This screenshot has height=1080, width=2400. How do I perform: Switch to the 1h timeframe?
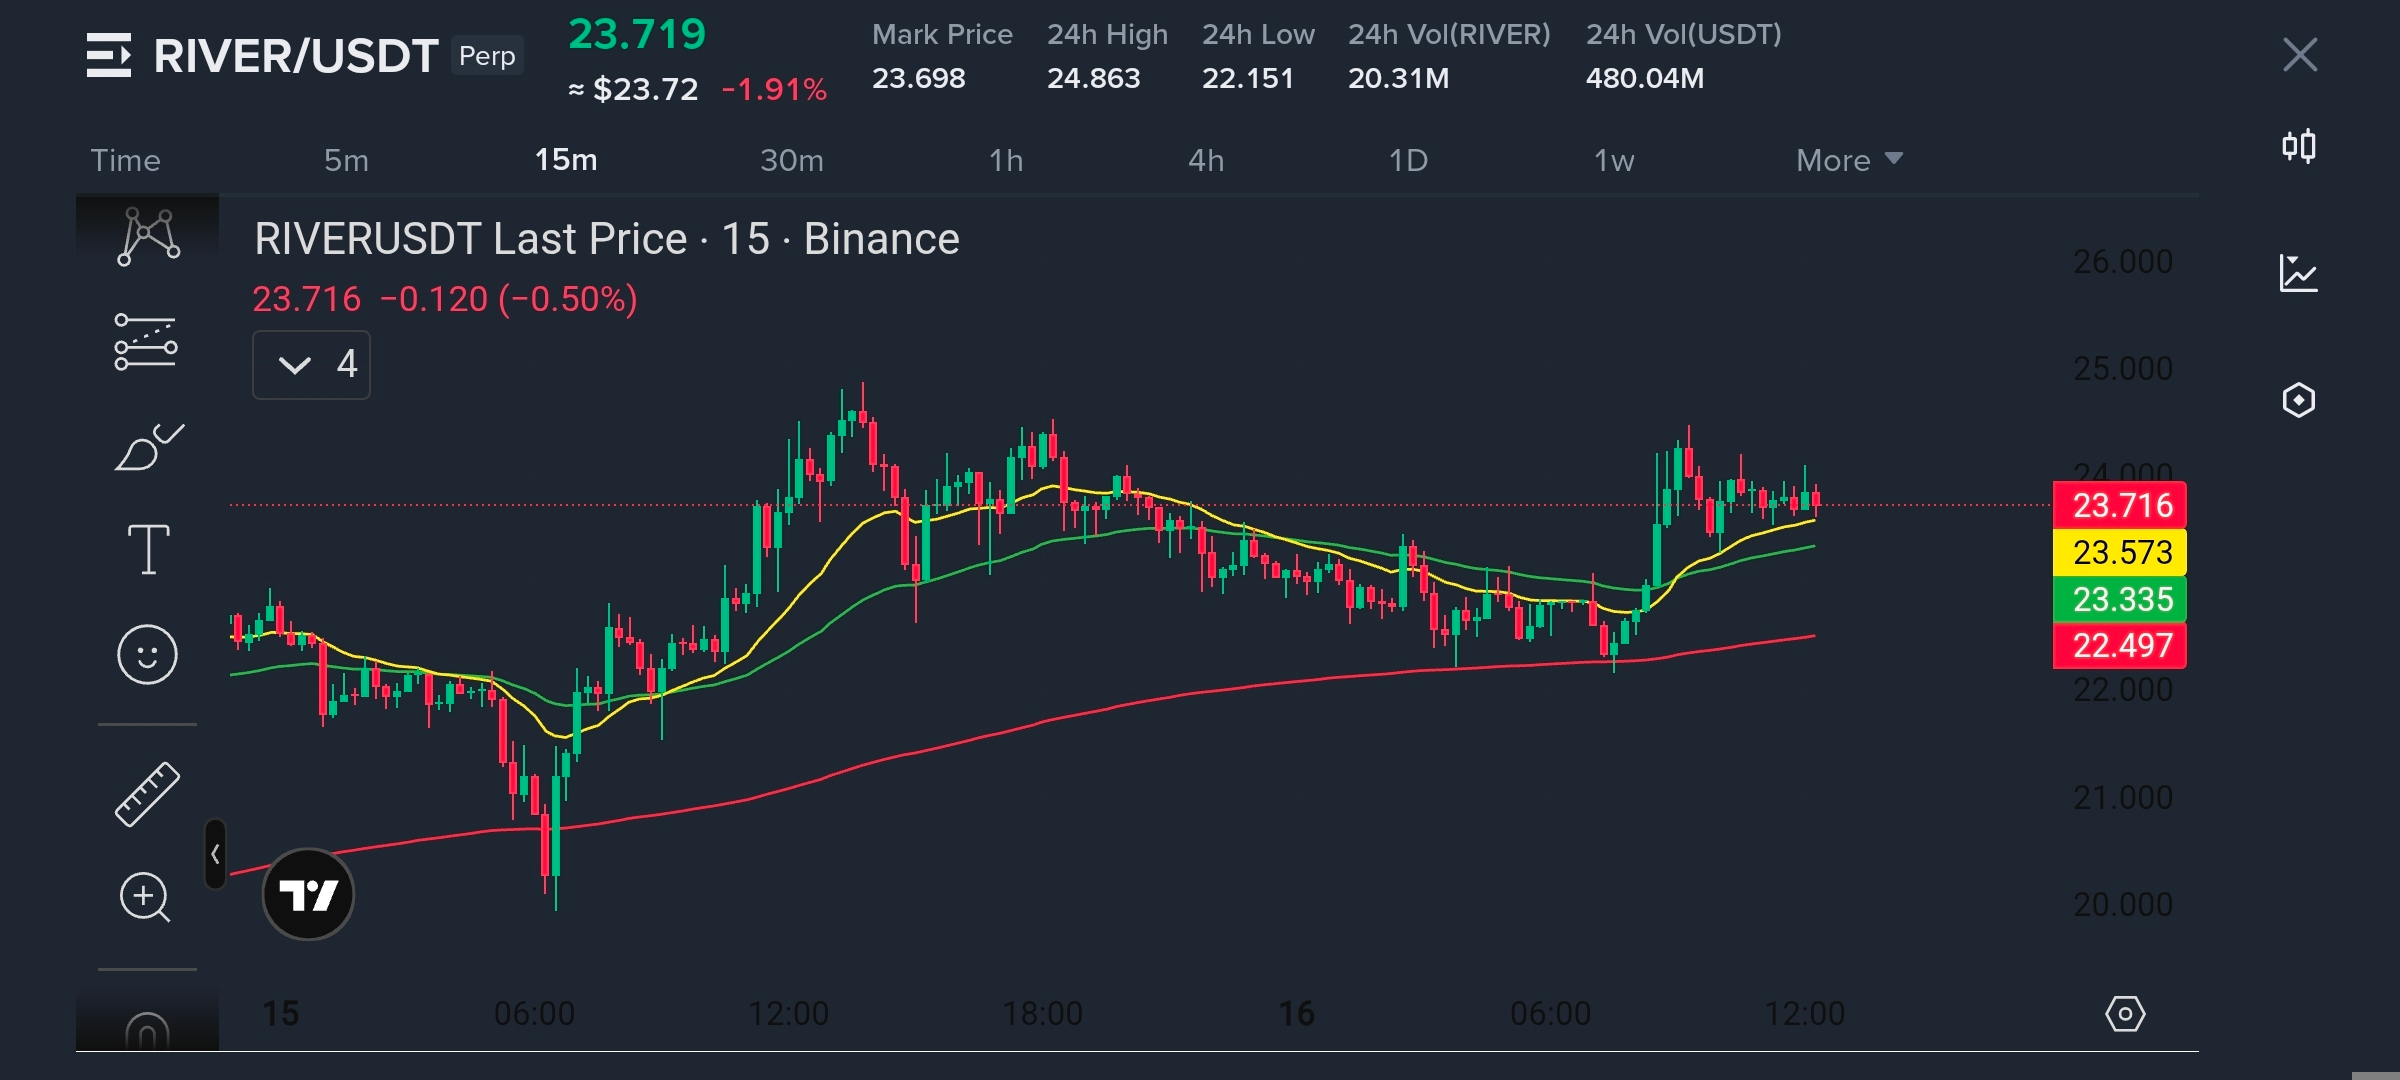1006,160
